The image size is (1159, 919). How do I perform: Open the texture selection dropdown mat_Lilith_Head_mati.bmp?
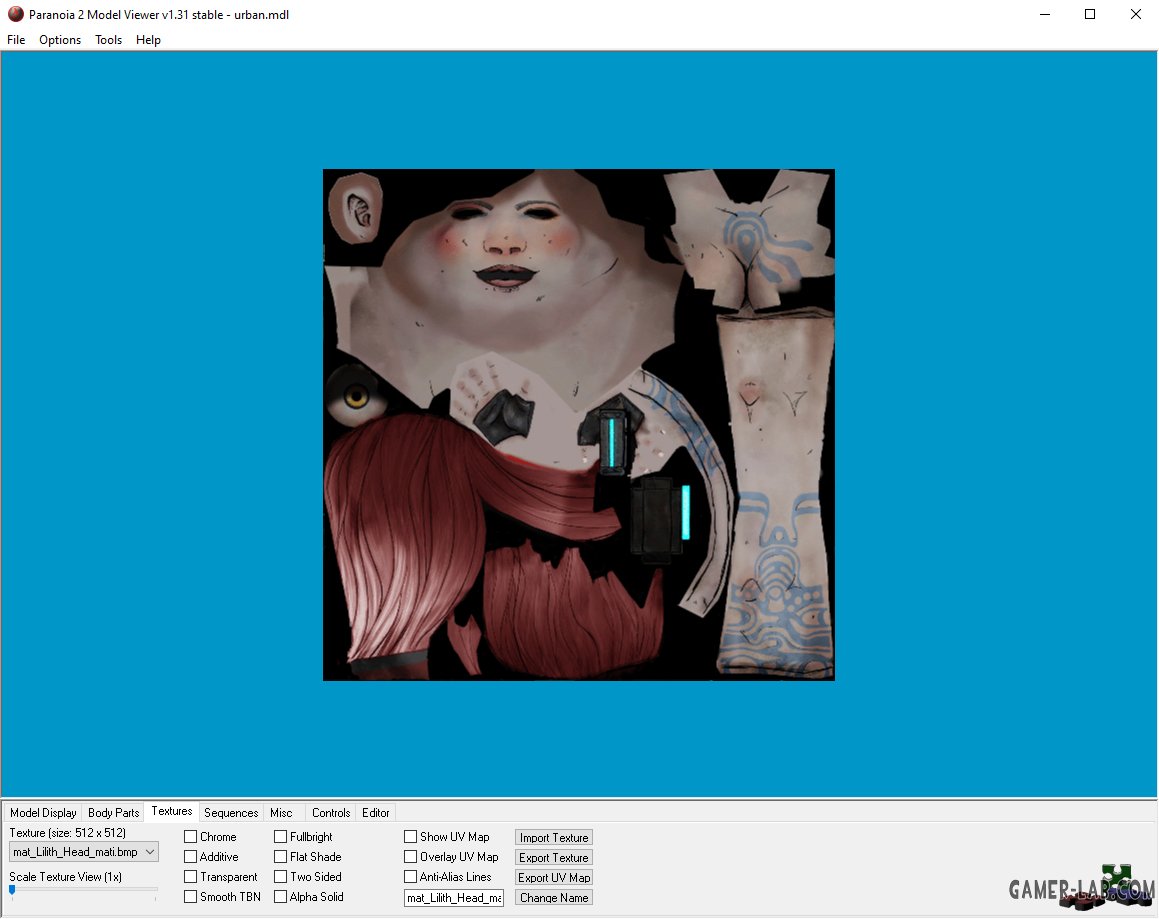click(84, 852)
